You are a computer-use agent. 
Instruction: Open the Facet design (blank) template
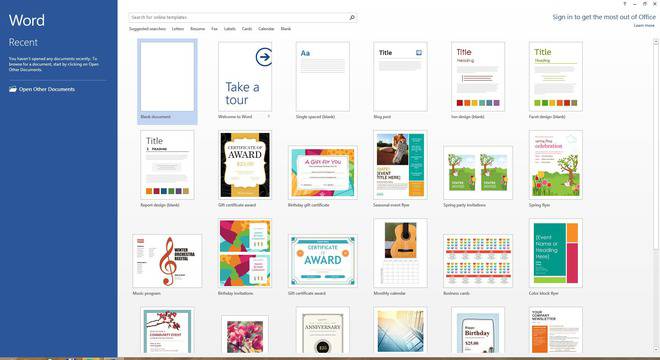pos(556,77)
